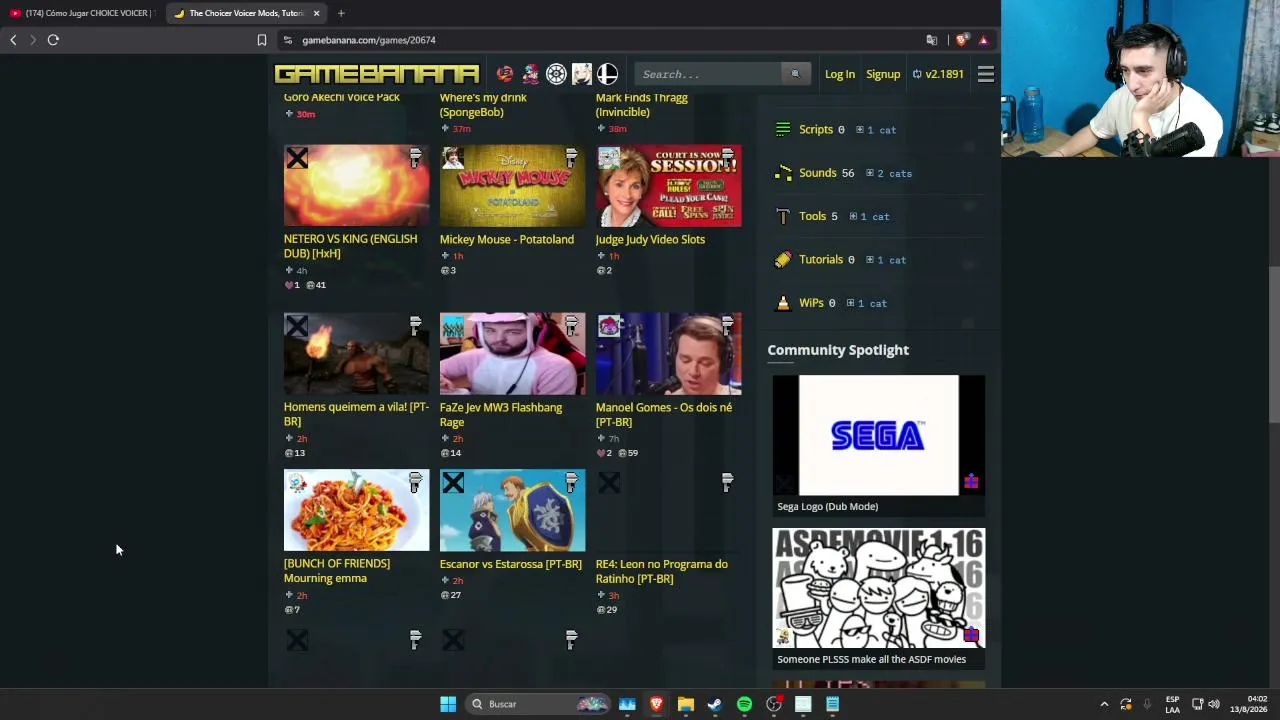Open Judge Judy Video Slots mod link
Image resolution: width=1280 pixels, height=720 pixels.
(650, 239)
